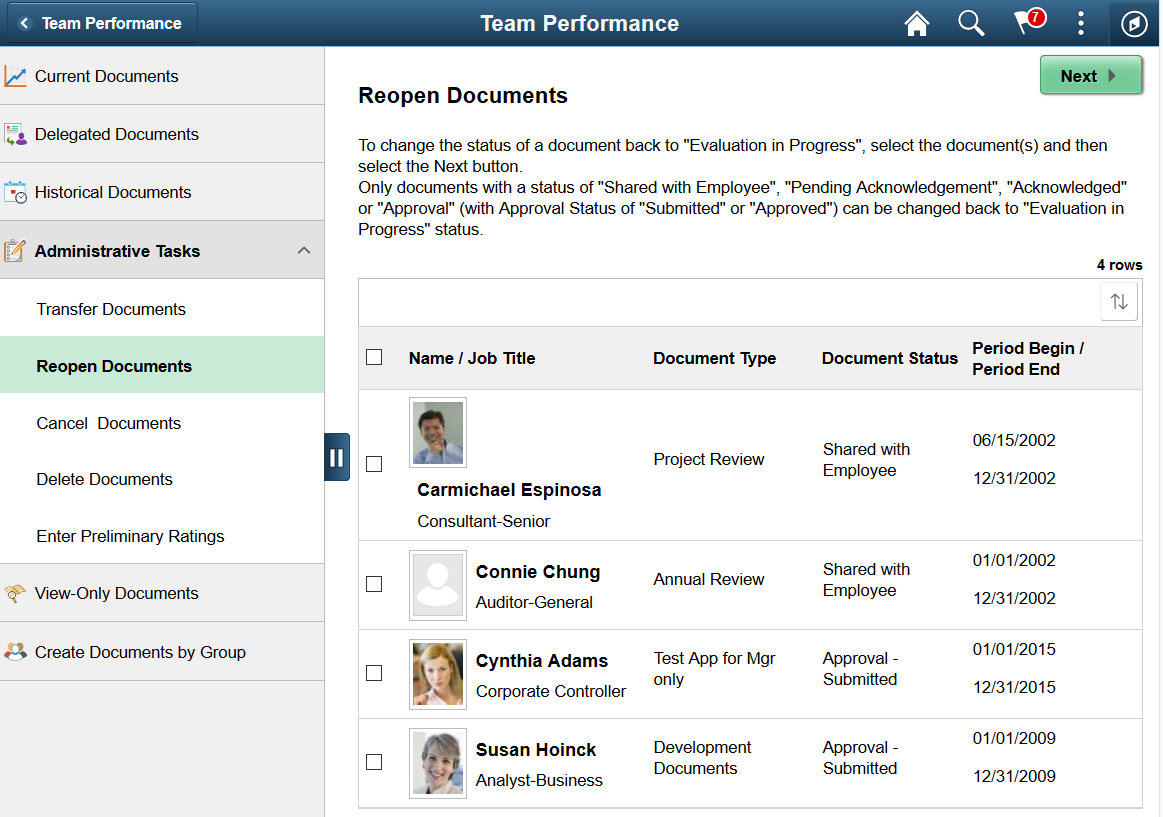Click the name Carmichael Espinosa
This screenshot has height=817, width=1163.
(509, 490)
